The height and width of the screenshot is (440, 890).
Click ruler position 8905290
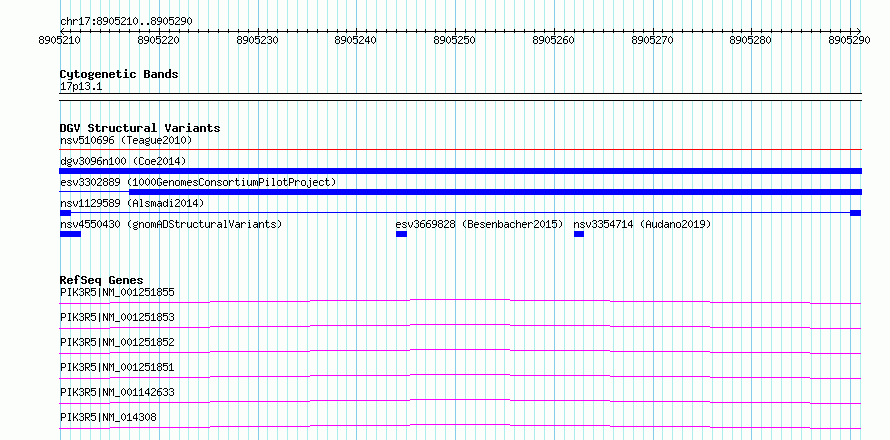click(x=850, y=40)
